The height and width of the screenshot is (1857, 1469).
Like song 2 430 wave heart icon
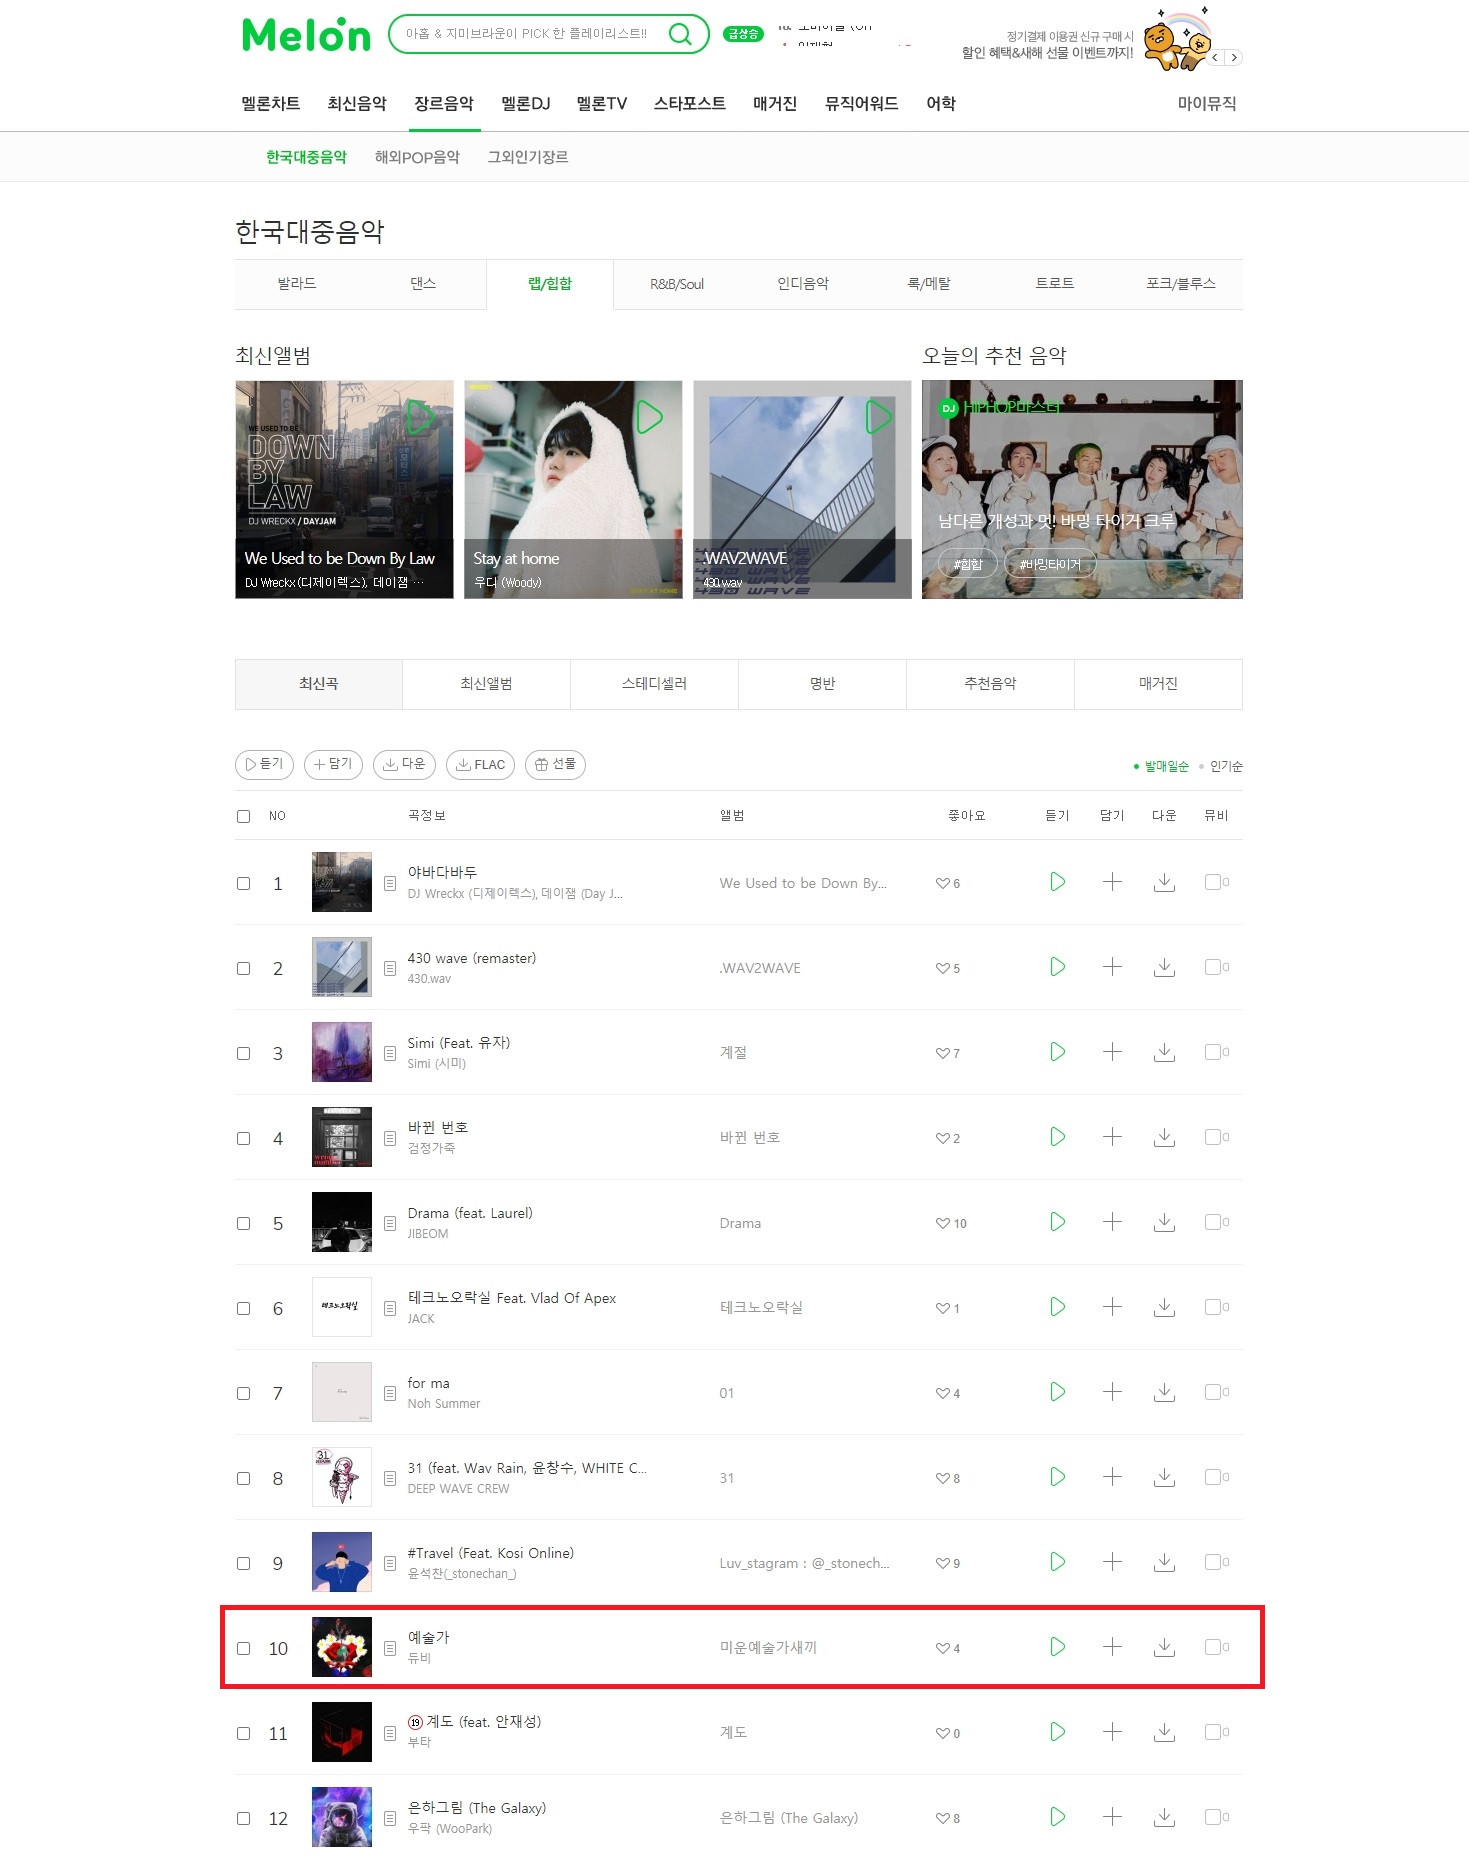(x=942, y=968)
